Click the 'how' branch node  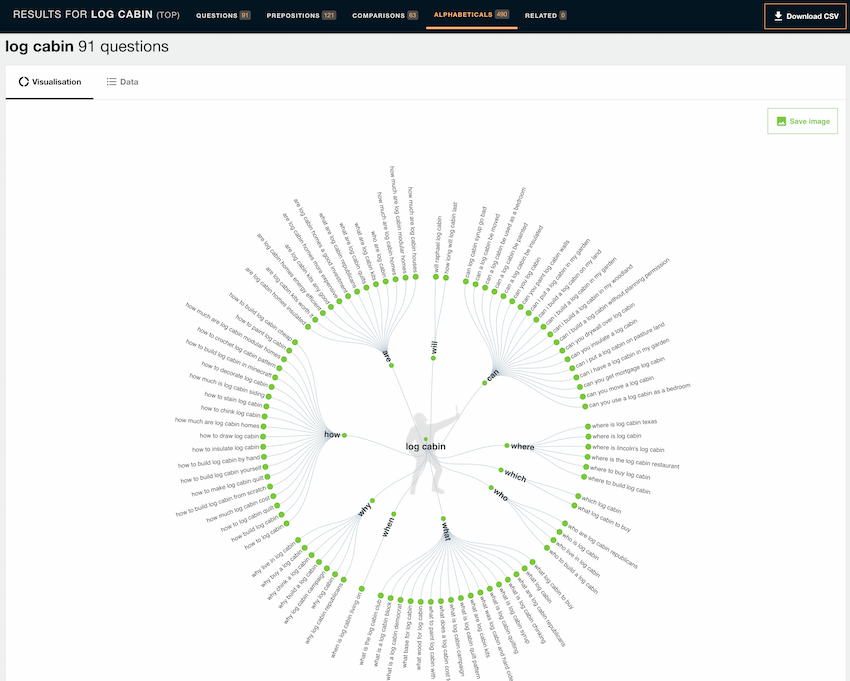(x=344, y=435)
